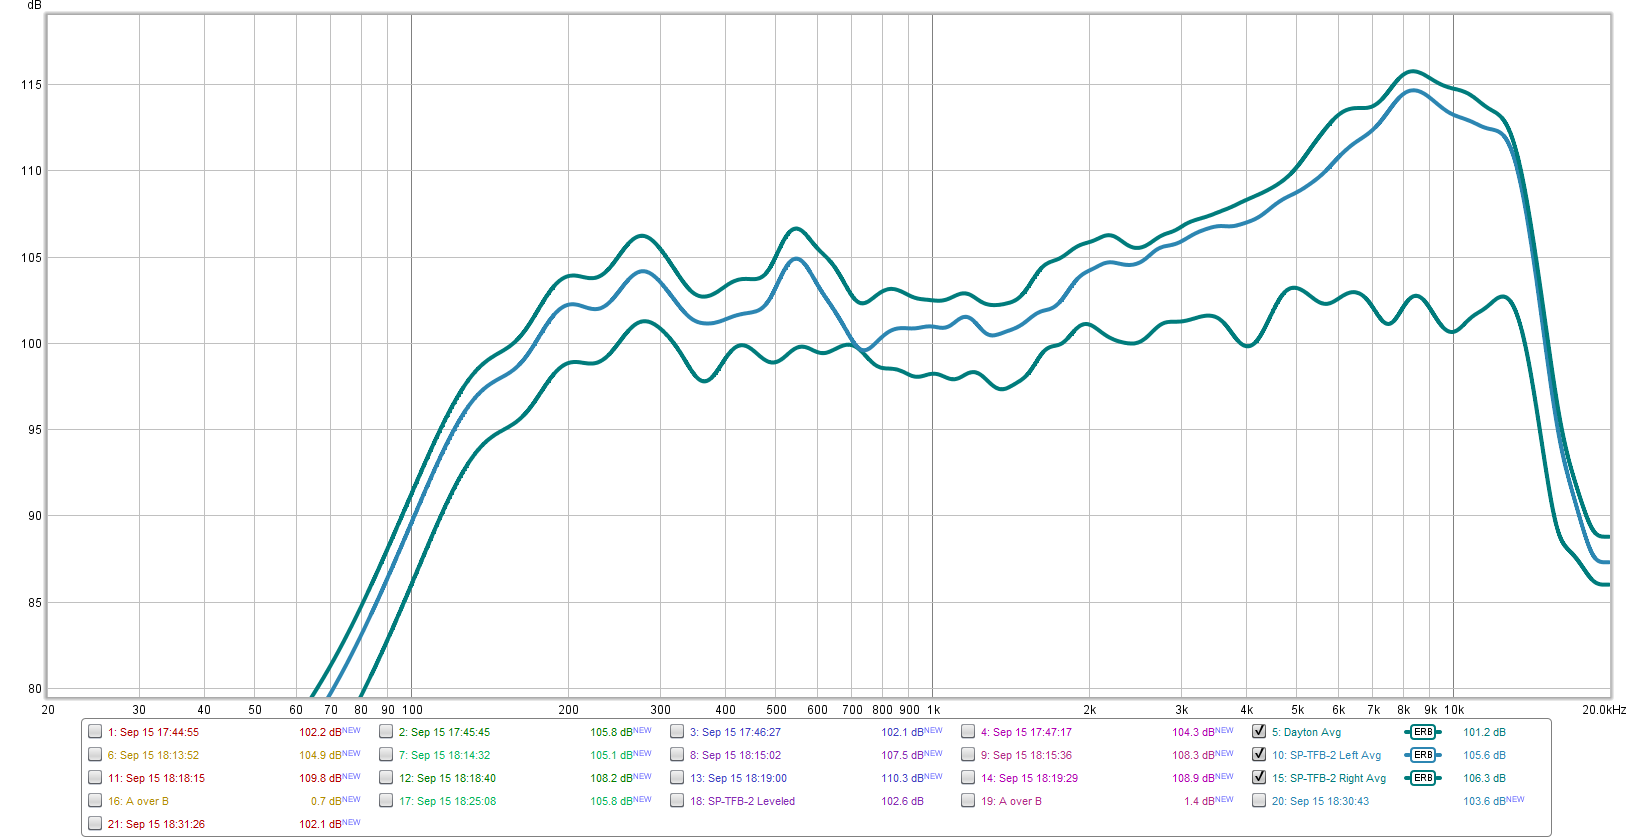Toggle ERB smoothing icon for SP-TFB-2 Right Avg
The width and height of the screenshot is (1633, 838).
(1422, 778)
